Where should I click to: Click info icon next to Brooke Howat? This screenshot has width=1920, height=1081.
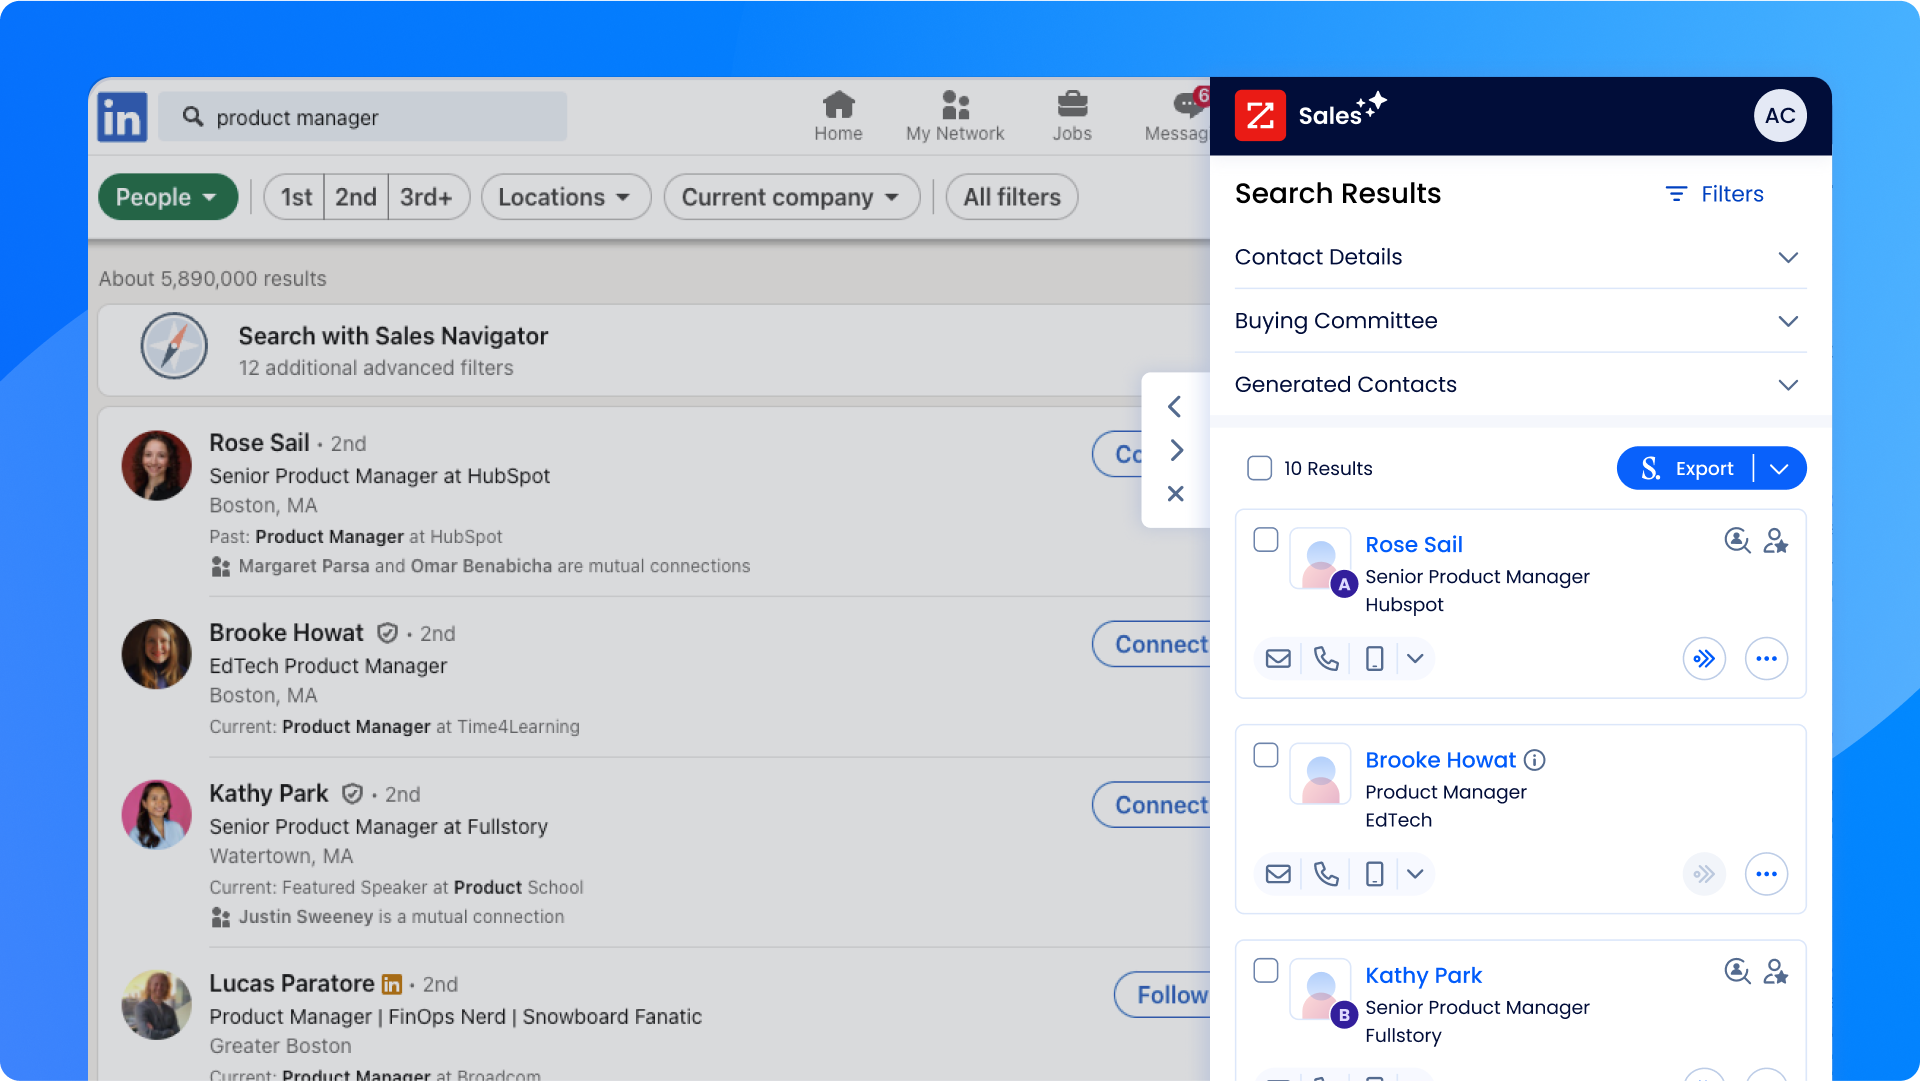click(x=1535, y=761)
